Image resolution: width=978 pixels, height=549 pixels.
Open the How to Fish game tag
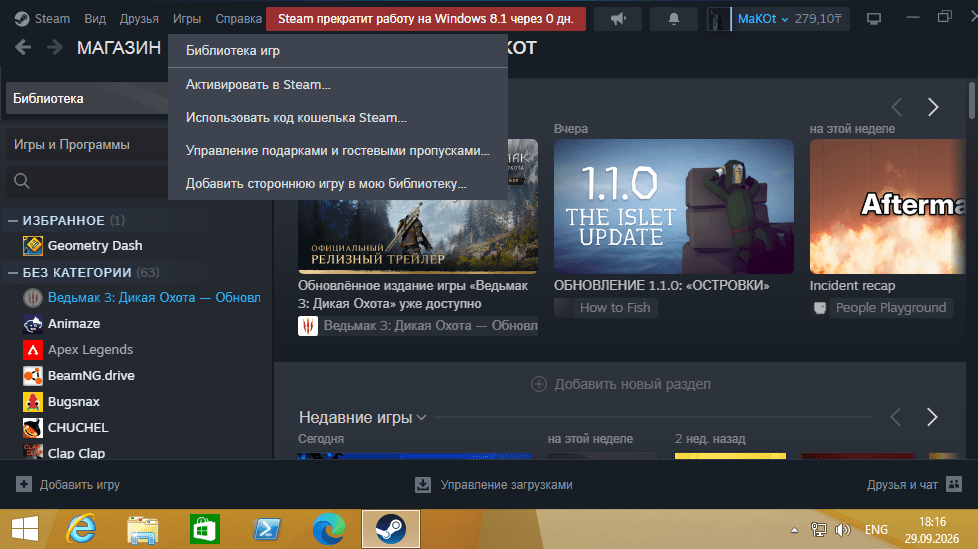[606, 308]
